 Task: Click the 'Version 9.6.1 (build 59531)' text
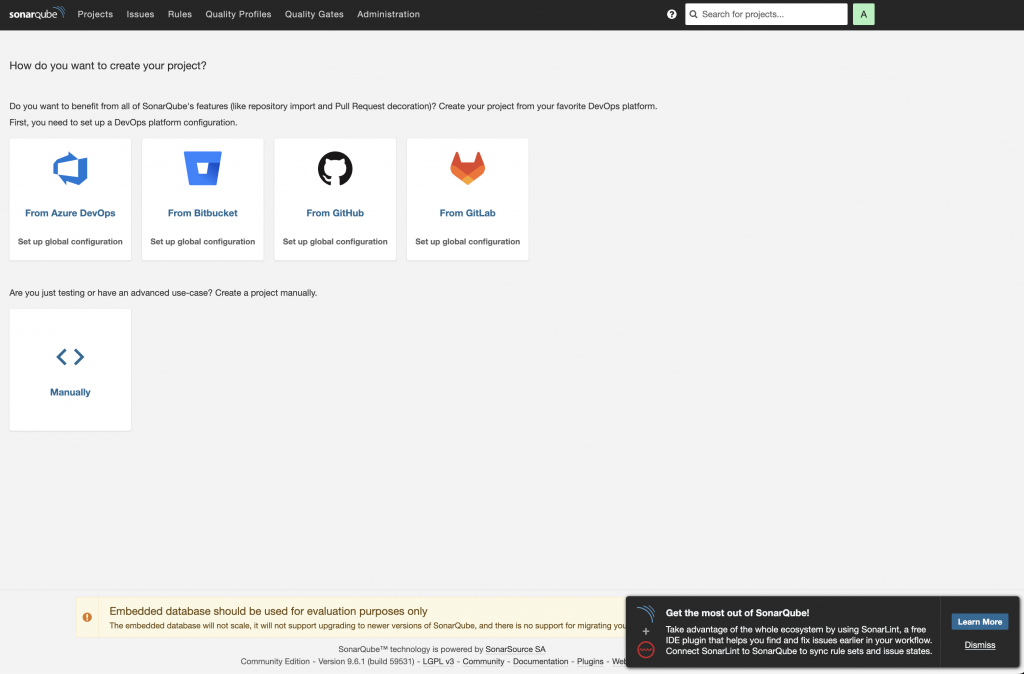[x=366, y=662]
